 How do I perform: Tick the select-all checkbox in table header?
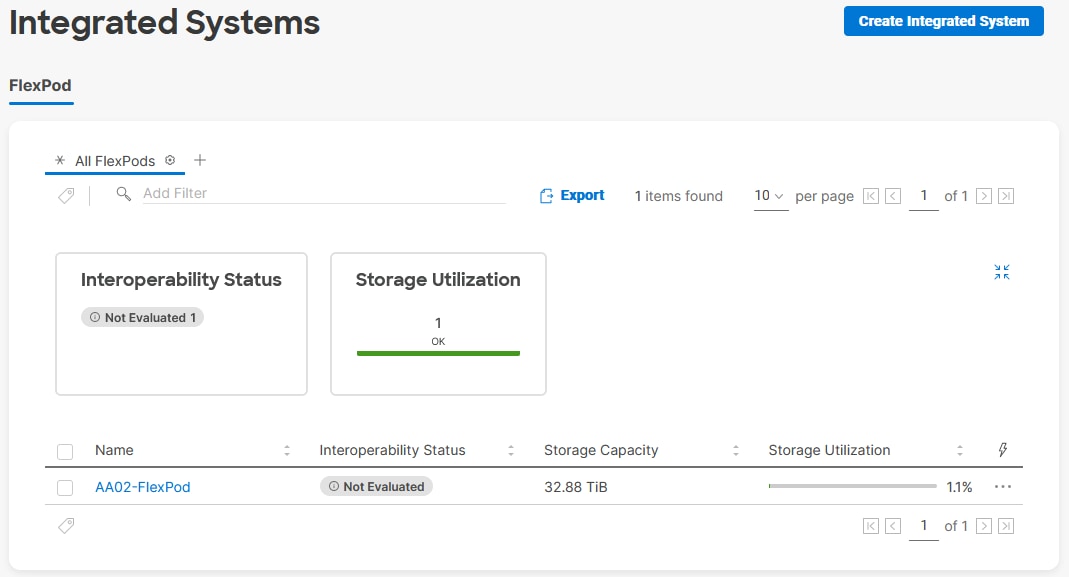[65, 452]
